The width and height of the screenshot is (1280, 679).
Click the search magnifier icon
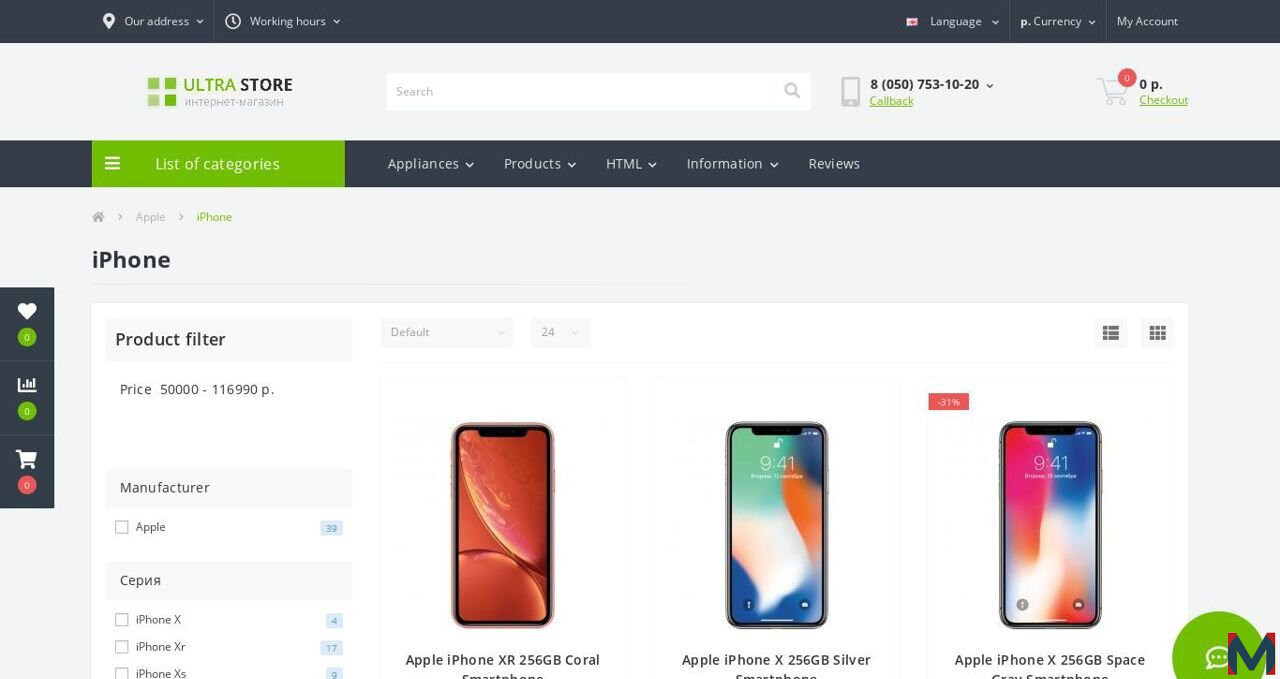[x=792, y=91]
